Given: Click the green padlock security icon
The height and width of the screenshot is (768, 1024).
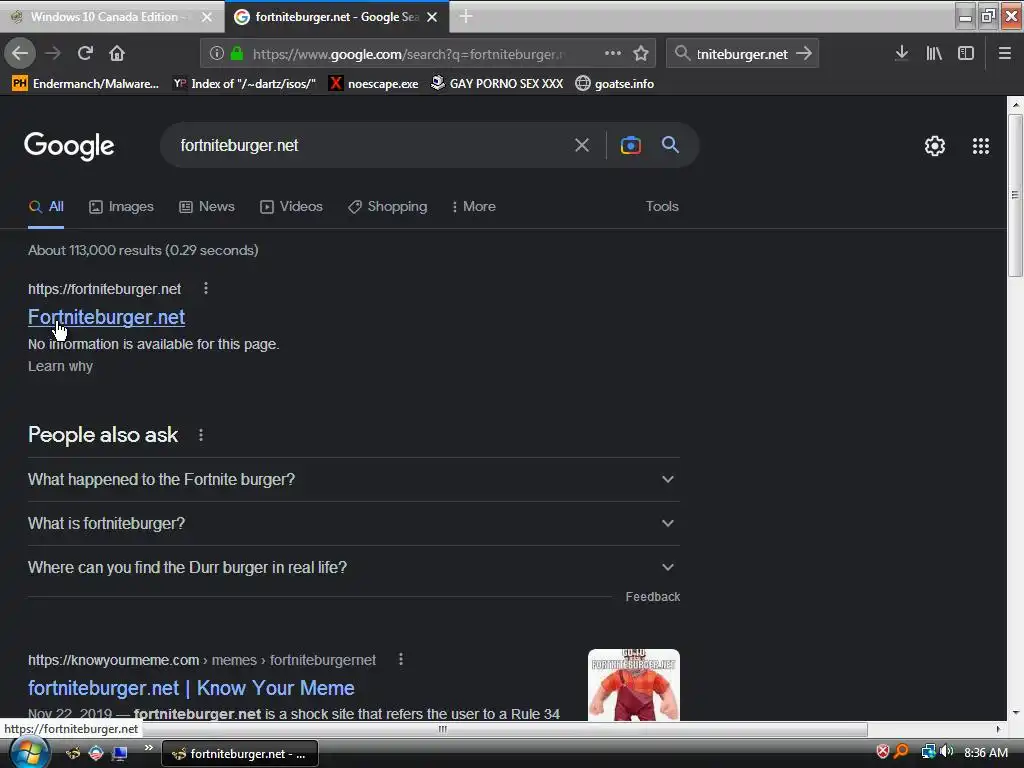Looking at the screenshot, I should coord(237,54).
